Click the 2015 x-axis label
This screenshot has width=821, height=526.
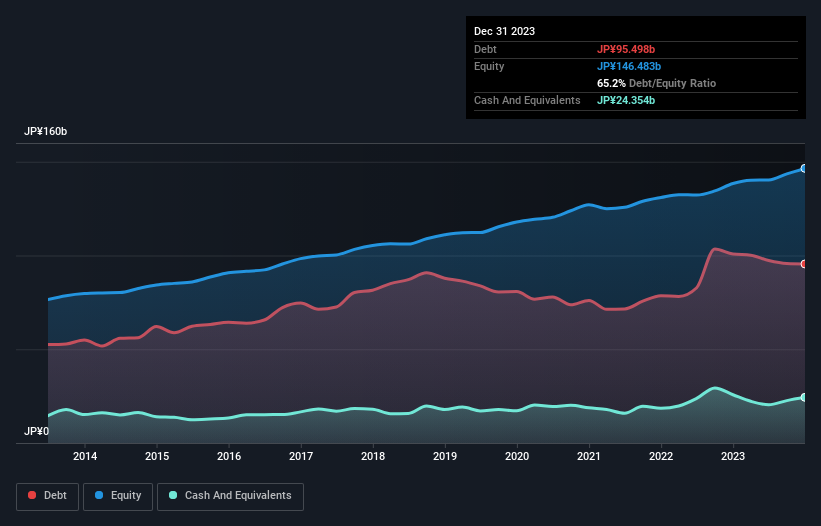(157, 456)
